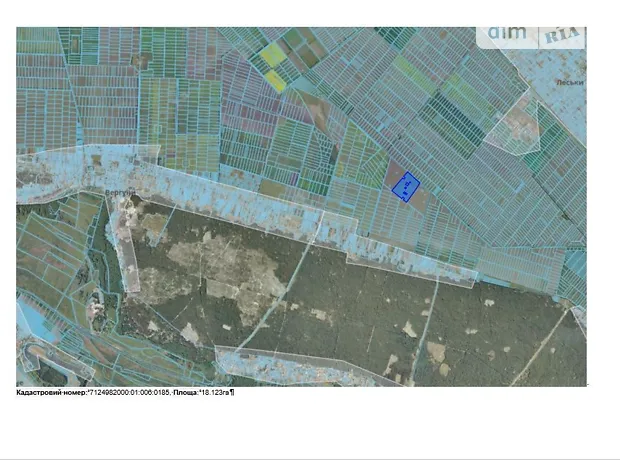The width and height of the screenshot is (620, 460).
Task: Click the pilcrow mark ending the caption
Action: (x=233, y=393)
